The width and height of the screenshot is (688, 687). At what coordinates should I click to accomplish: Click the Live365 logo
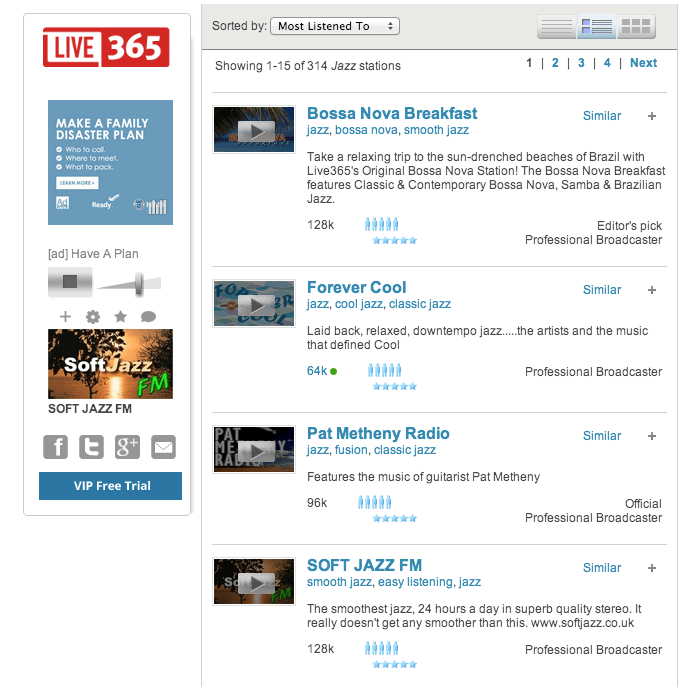point(106,47)
